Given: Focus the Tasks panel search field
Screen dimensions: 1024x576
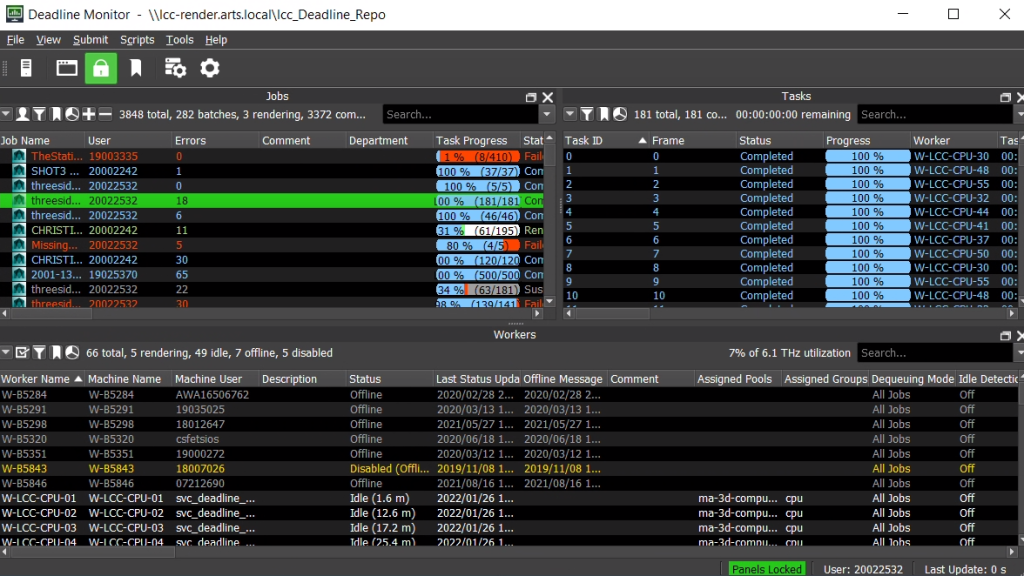Looking at the screenshot, I should click(935, 114).
